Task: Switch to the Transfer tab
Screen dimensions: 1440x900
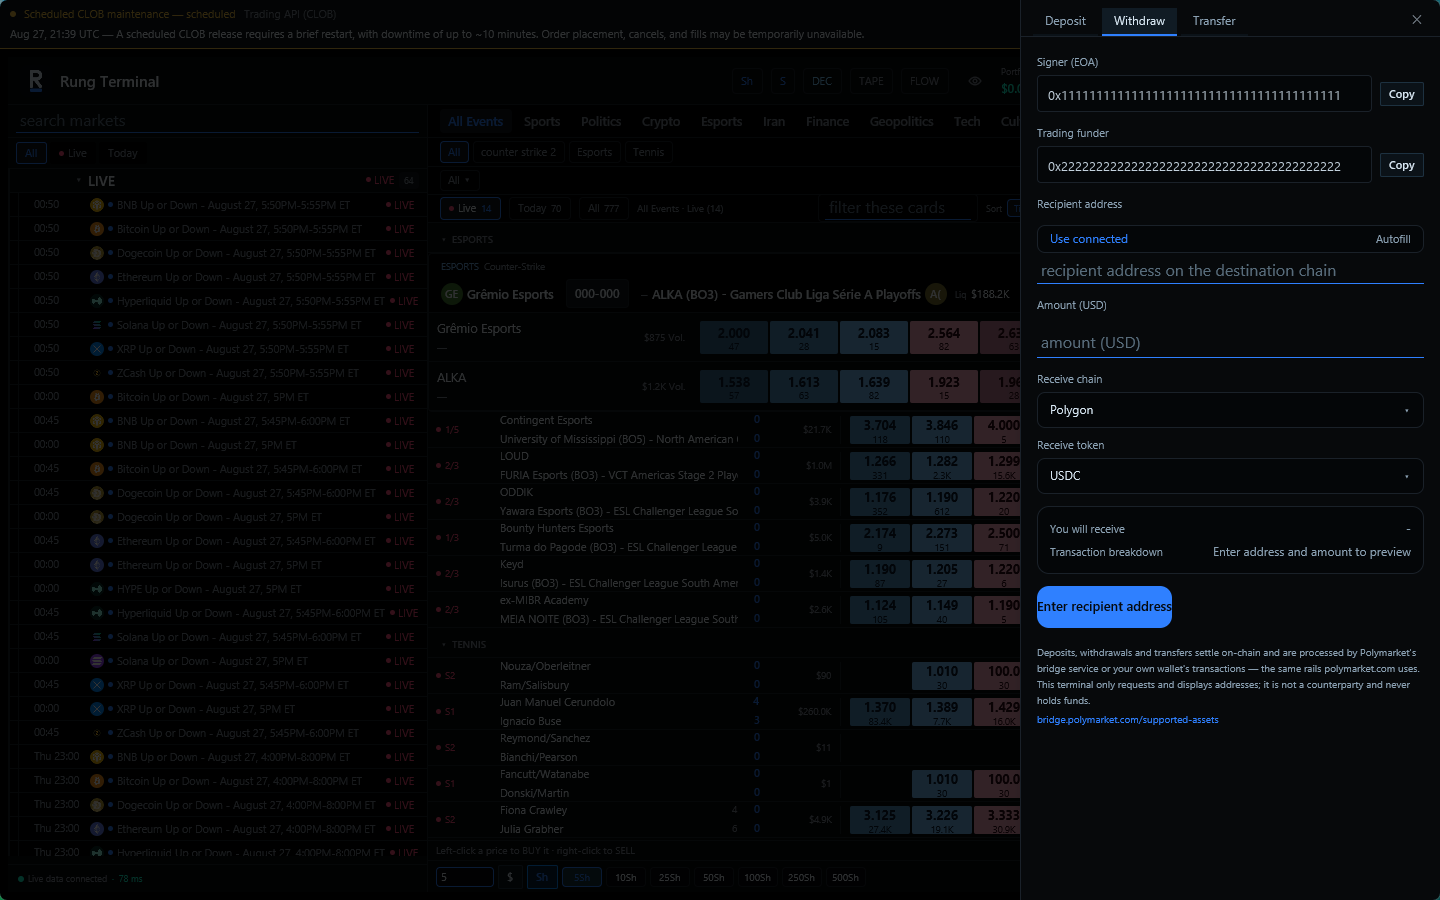Action: pyautogui.click(x=1214, y=21)
